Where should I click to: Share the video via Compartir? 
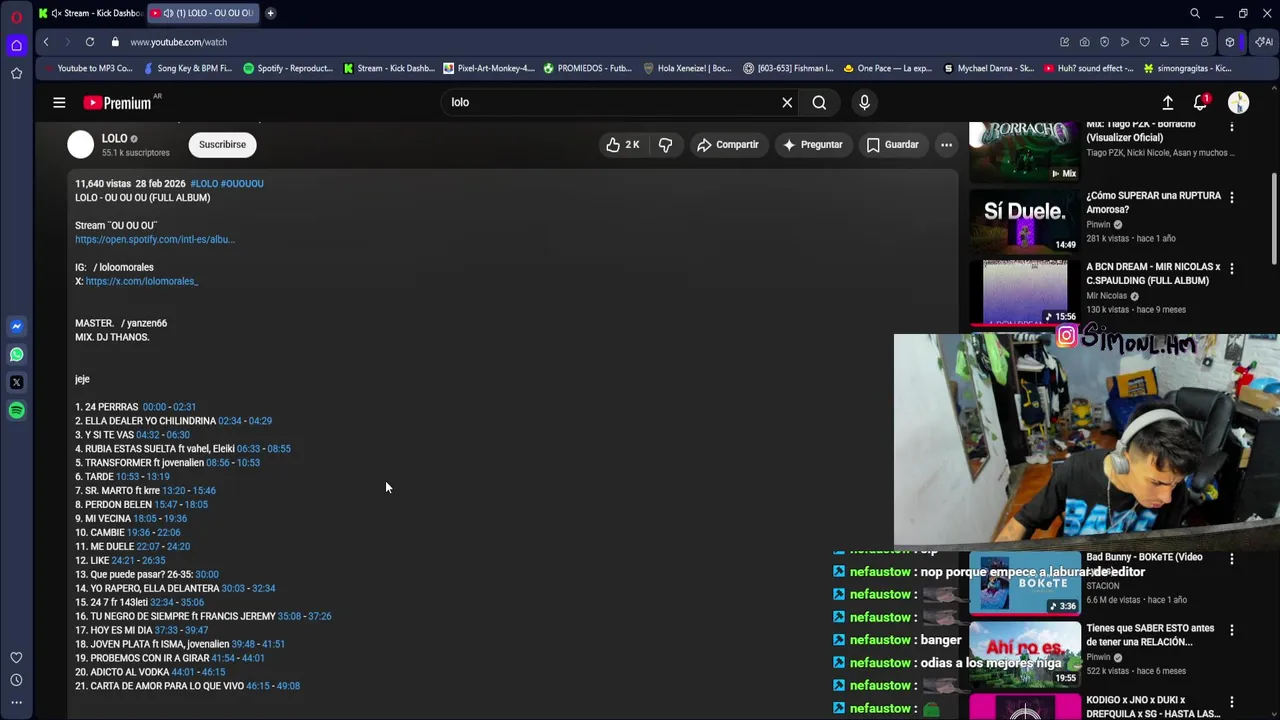(728, 145)
